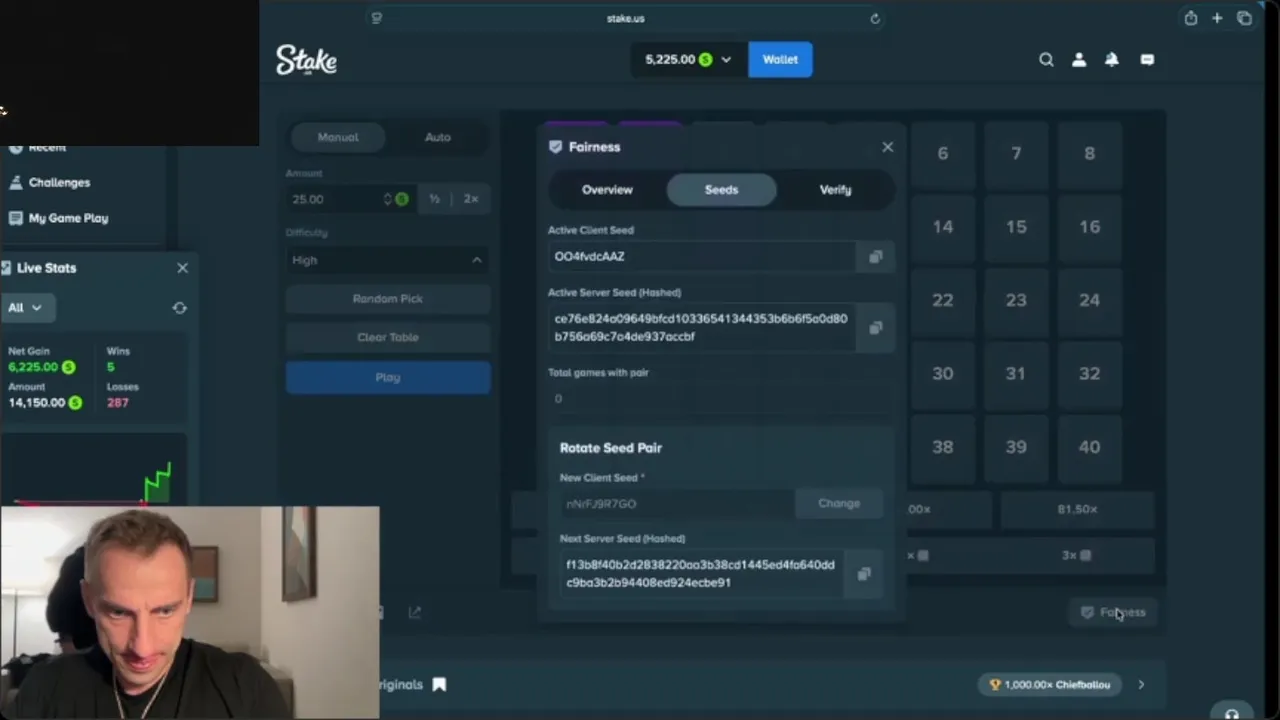1280x720 pixels.
Task: Click the arrow next to Chiefbailou
Action: click(1141, 685)
